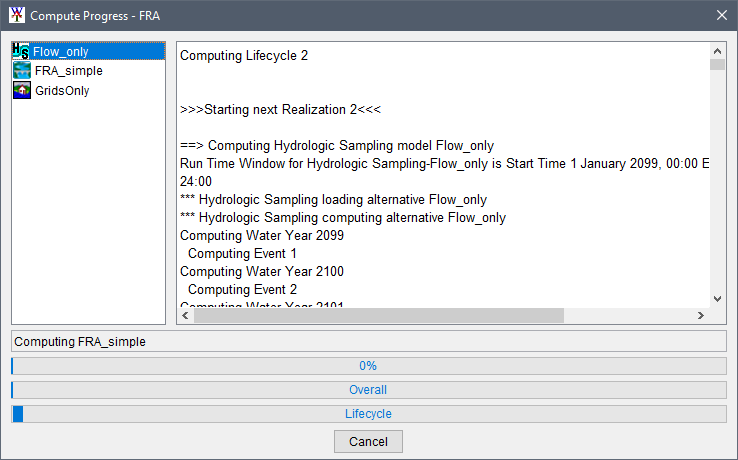The image size is (738, 460).
Task: Click the horizontal scrollbar thumb
Action: tap(379, 315)
